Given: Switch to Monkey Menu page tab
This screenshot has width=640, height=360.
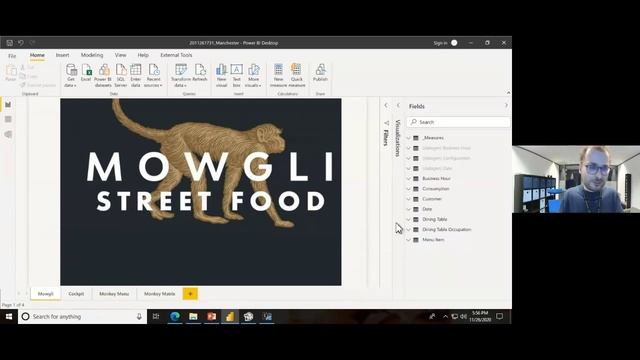Looking at the screenshot, I should (114, 294).
